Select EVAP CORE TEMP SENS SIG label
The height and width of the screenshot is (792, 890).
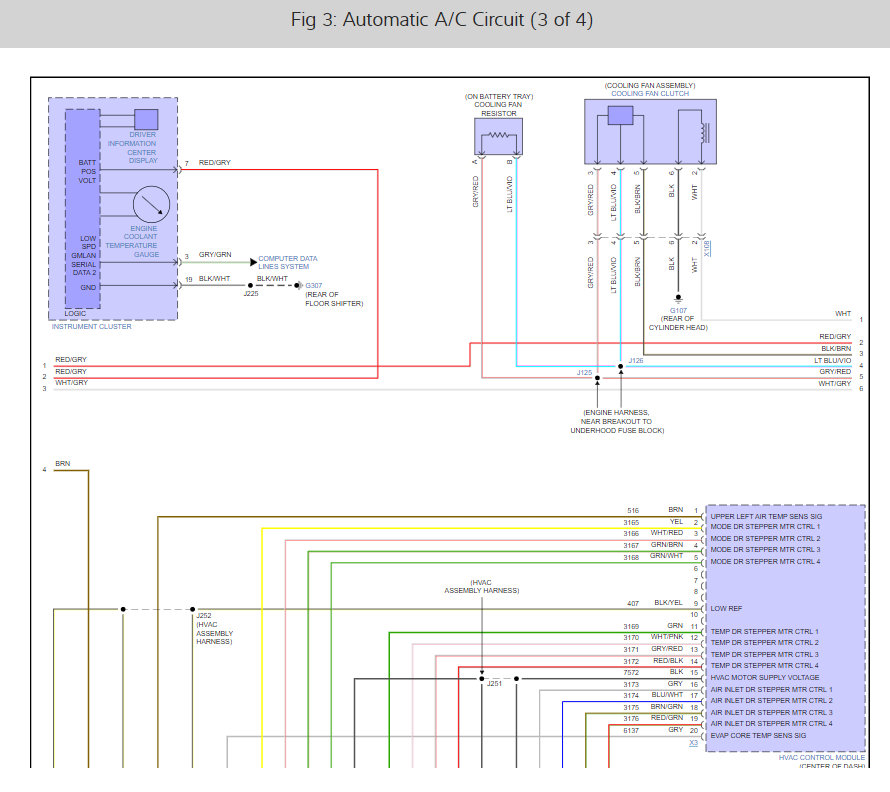click(758, 736)
